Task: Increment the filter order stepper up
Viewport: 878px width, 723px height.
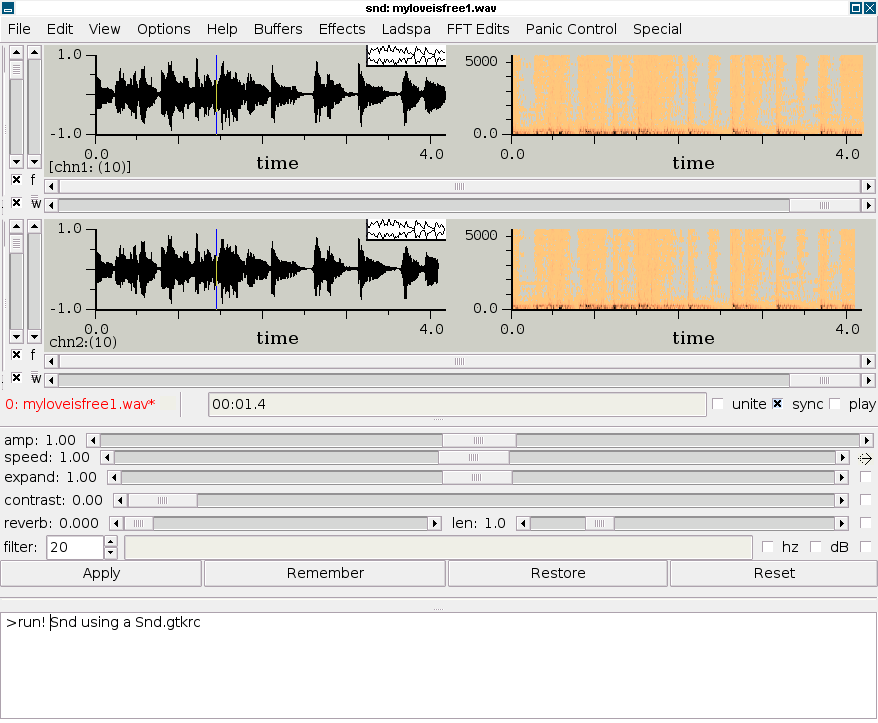Action: tap(110, 542)
